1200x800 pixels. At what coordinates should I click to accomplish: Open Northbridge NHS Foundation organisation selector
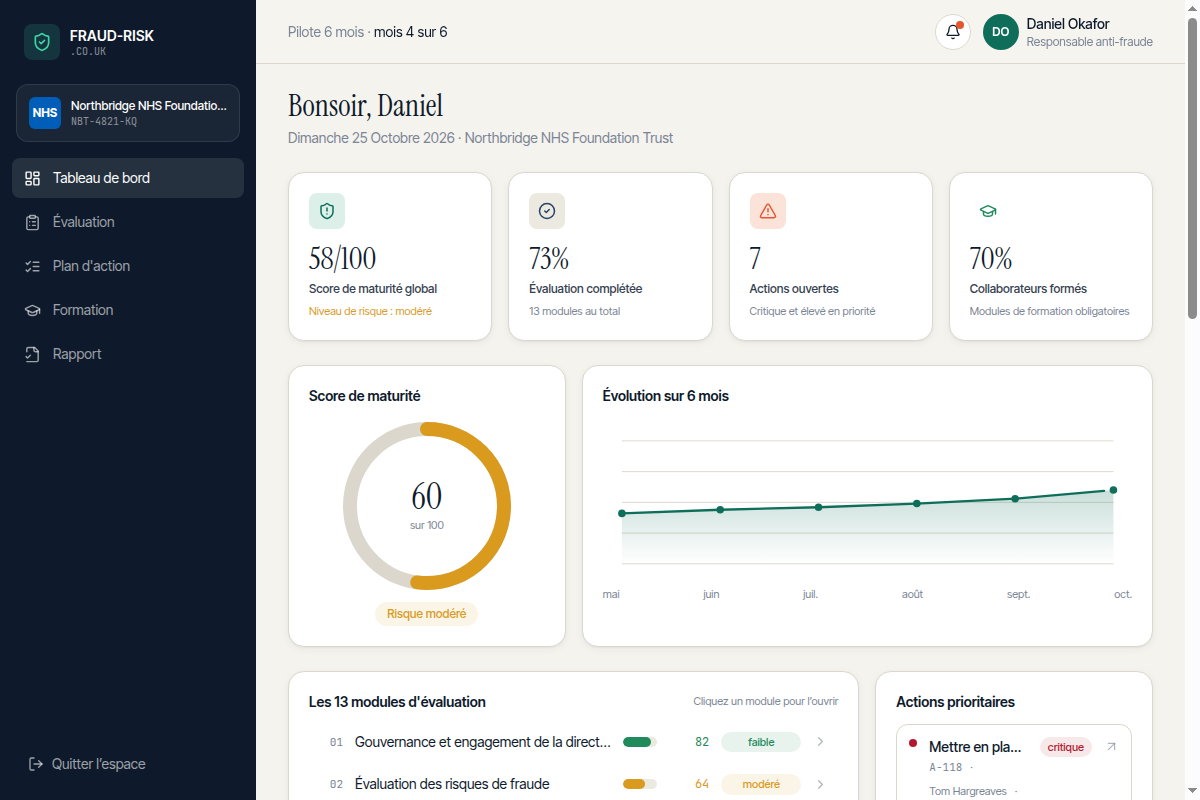coord(128,113)
